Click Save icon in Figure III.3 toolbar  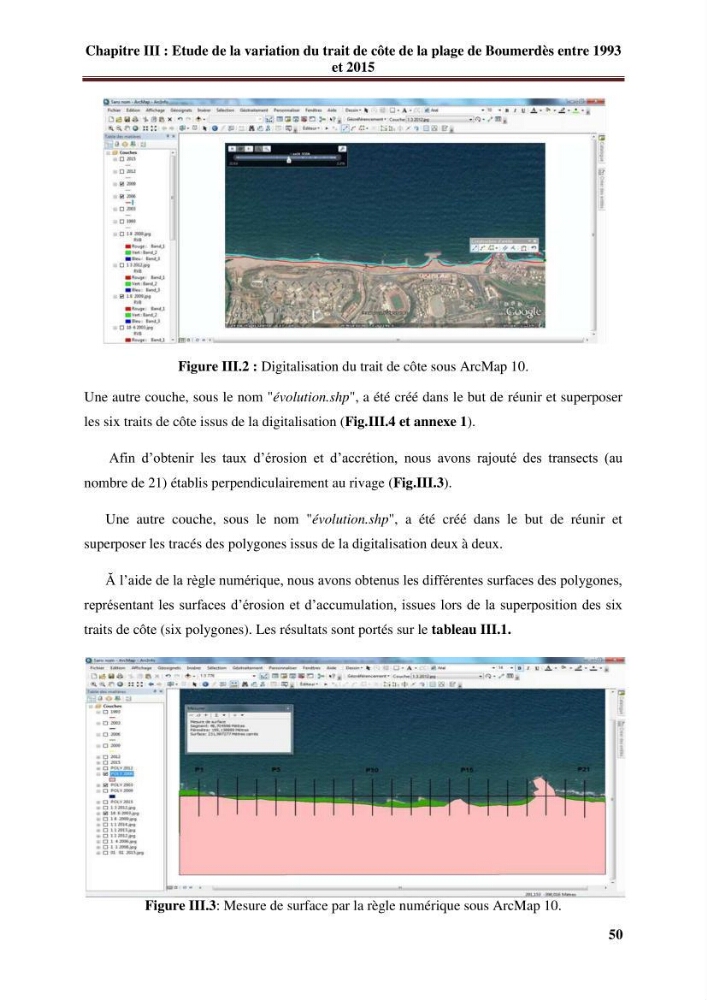(111, 676)
